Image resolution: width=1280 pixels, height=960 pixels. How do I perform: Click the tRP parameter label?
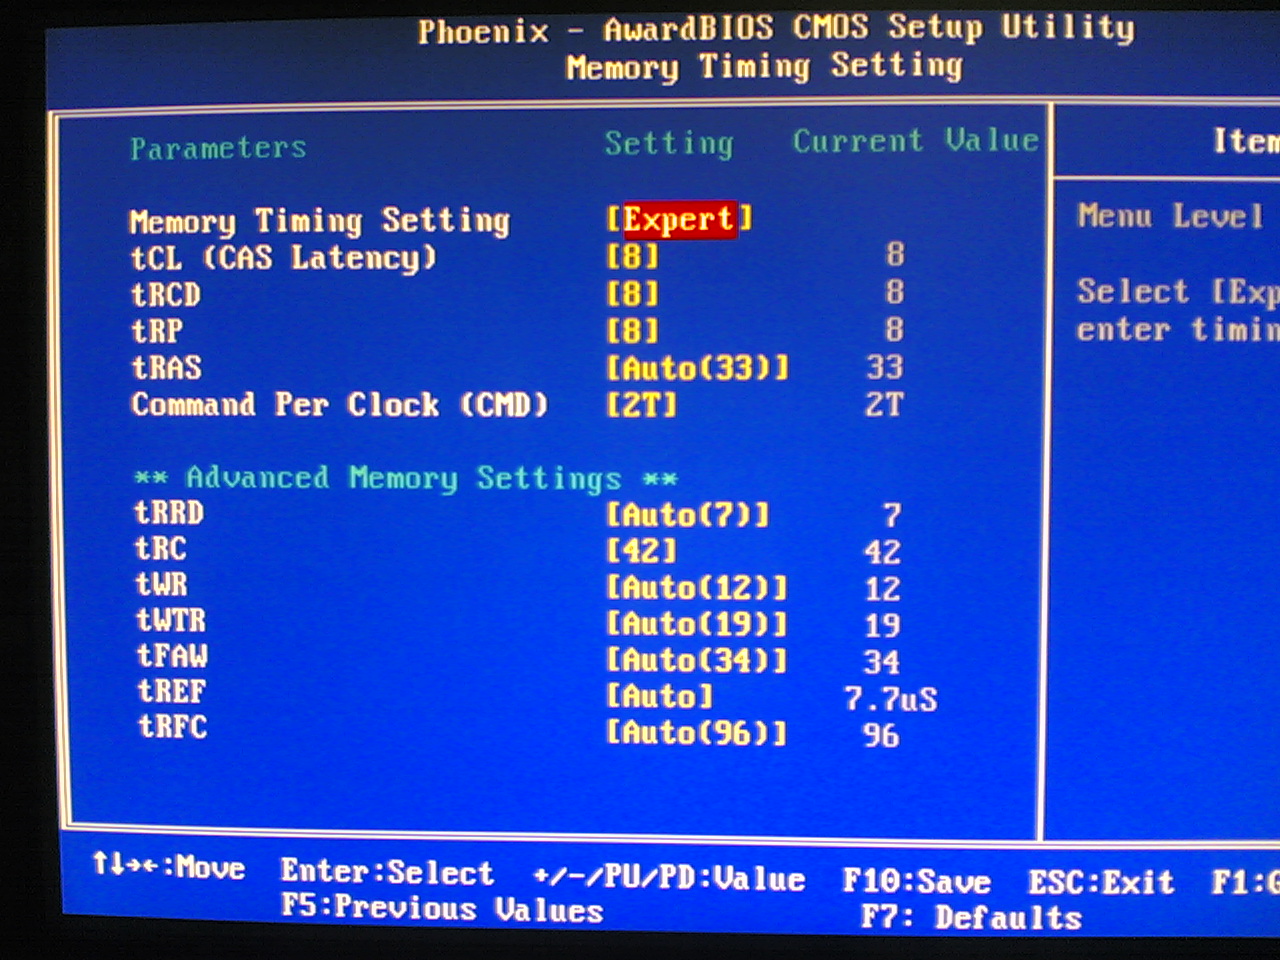157,331
